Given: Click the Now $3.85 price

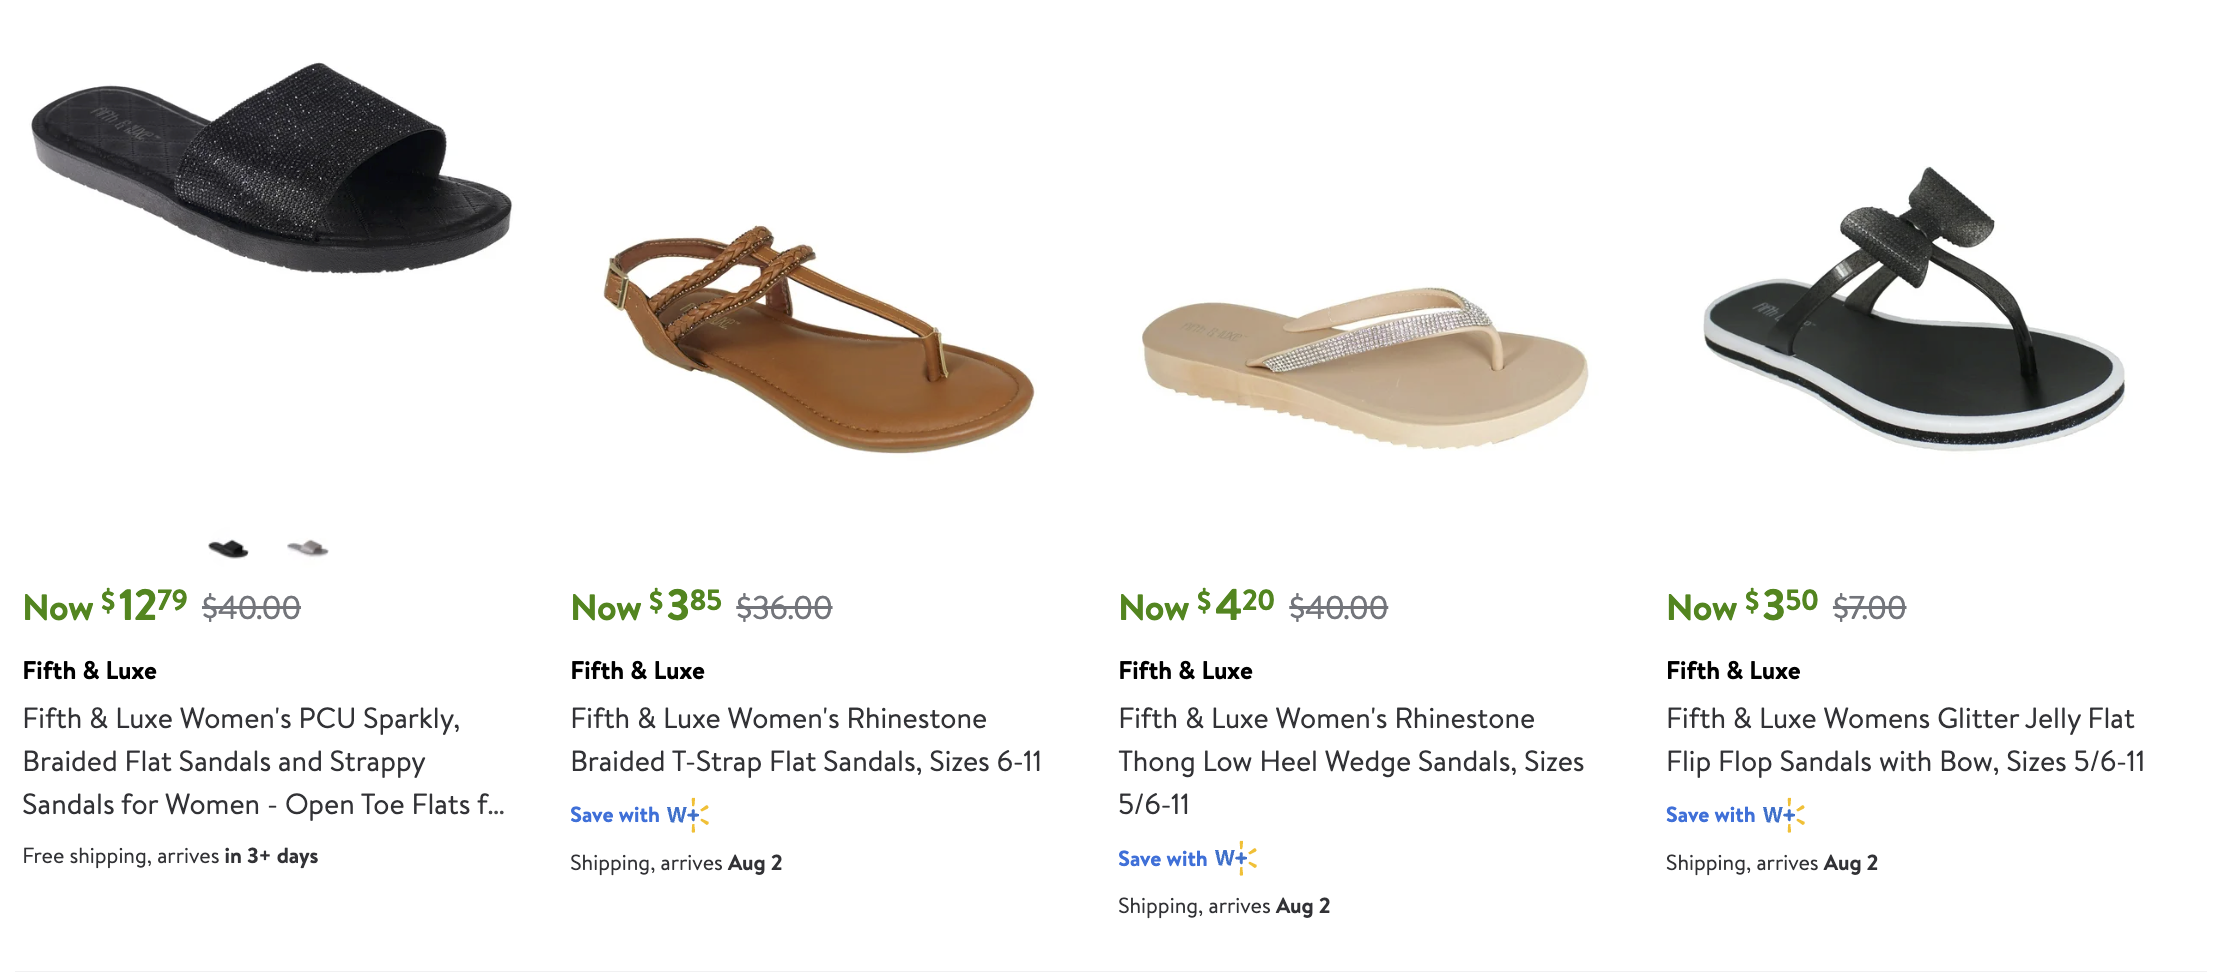Looking at the screenshot, I should point(646,606).
